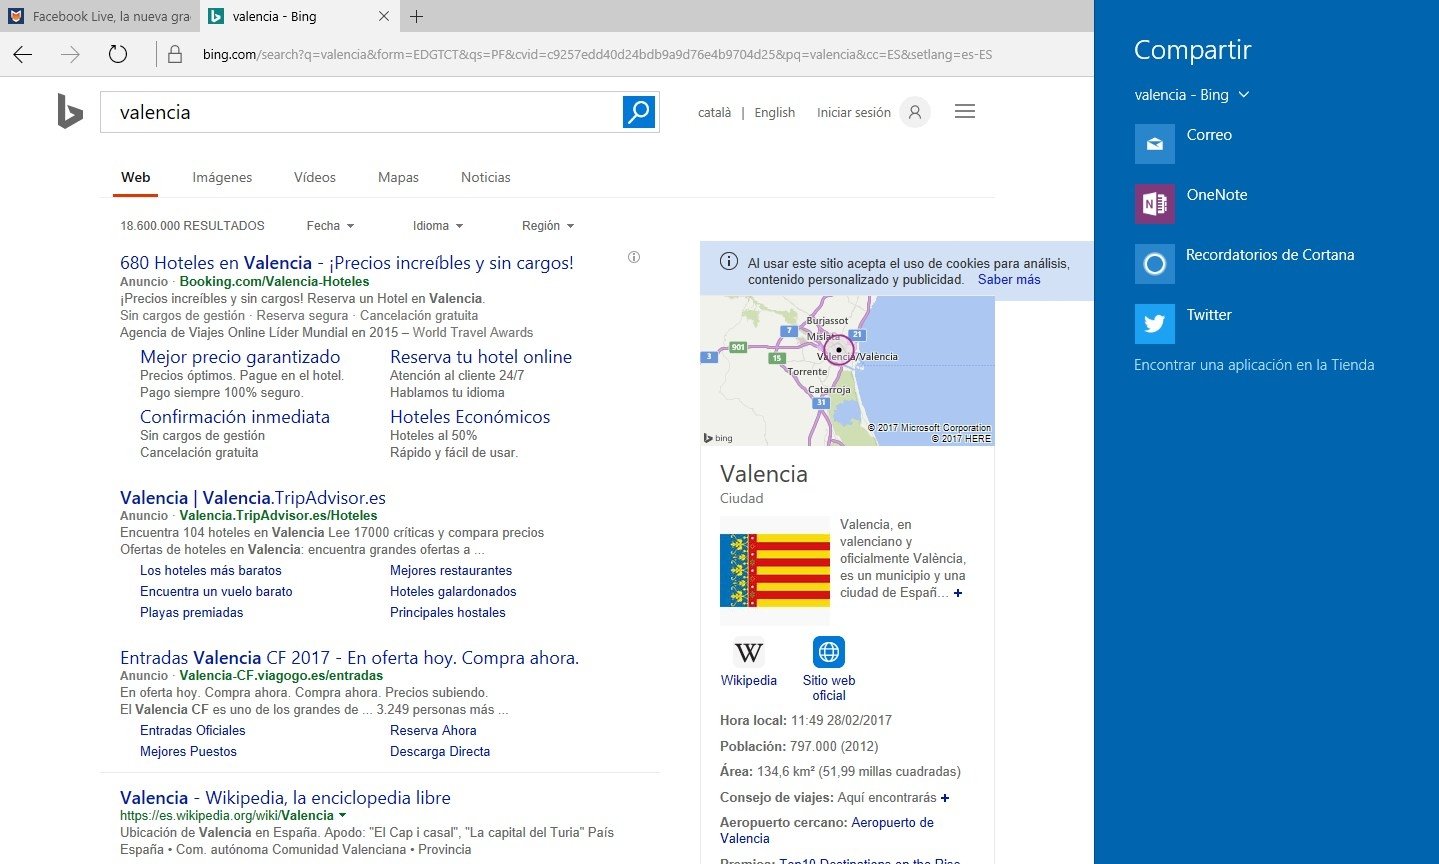Click Entradas Oficiales link
The width and height of the screenshot is (1439, 864).
tap(193, 731)
